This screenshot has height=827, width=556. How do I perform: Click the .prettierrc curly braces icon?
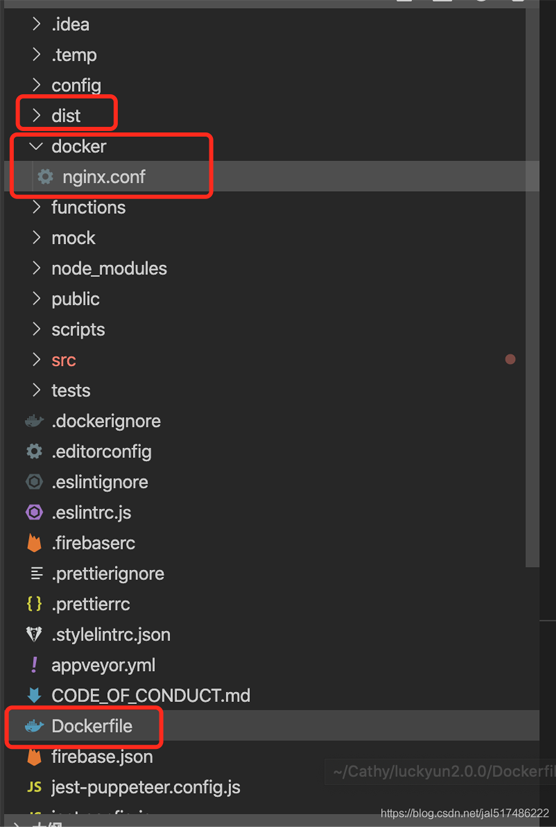34,604
